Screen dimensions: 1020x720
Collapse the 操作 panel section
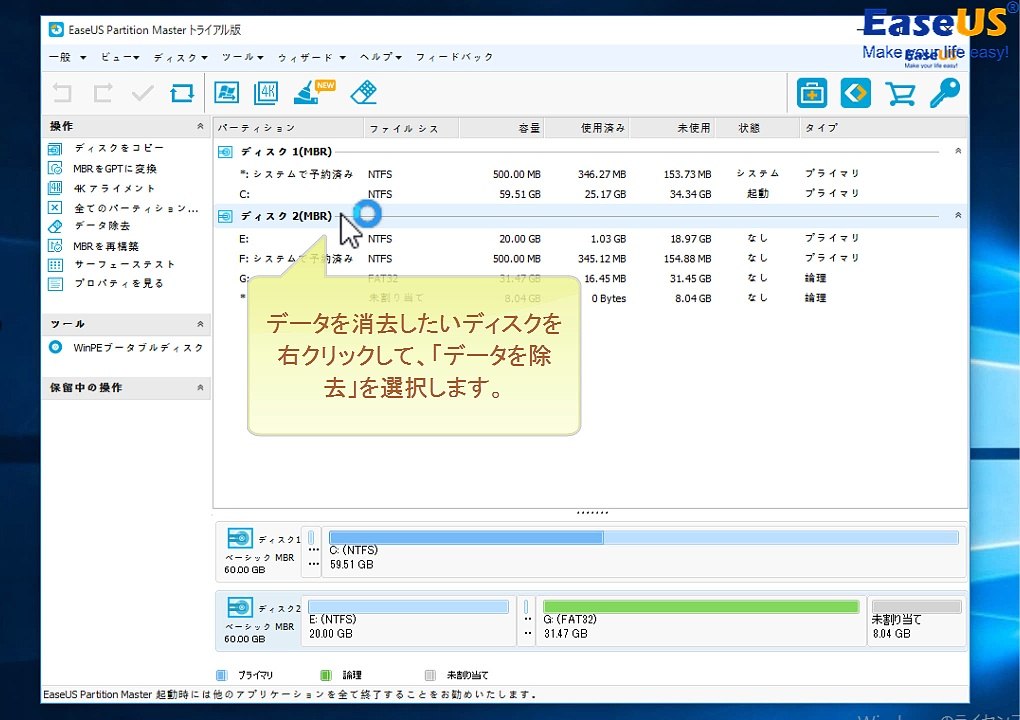pos(200,126)
